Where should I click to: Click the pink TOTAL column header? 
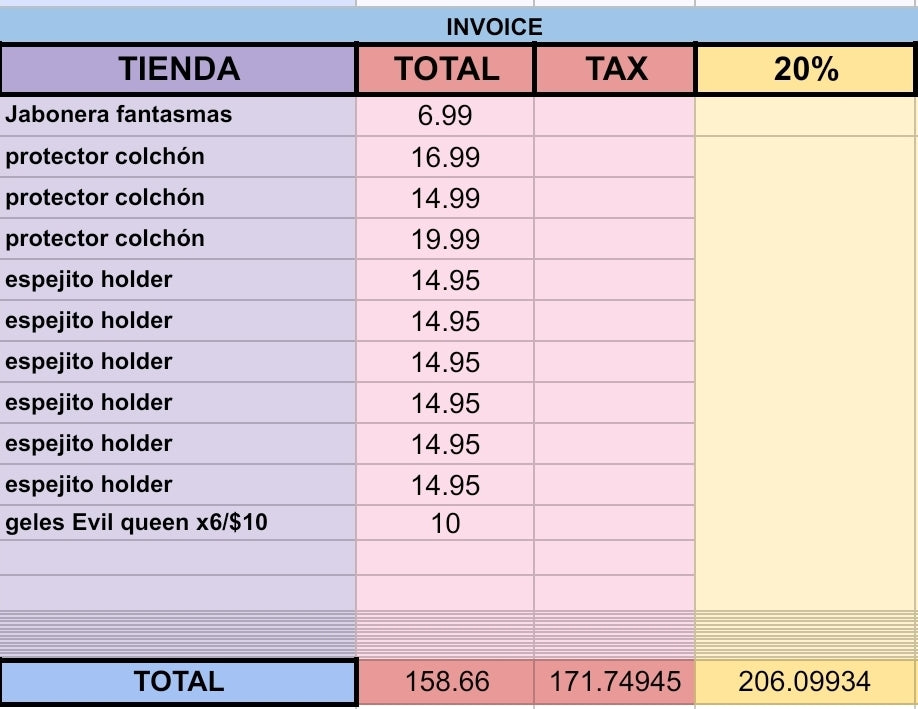coord(446,69)
